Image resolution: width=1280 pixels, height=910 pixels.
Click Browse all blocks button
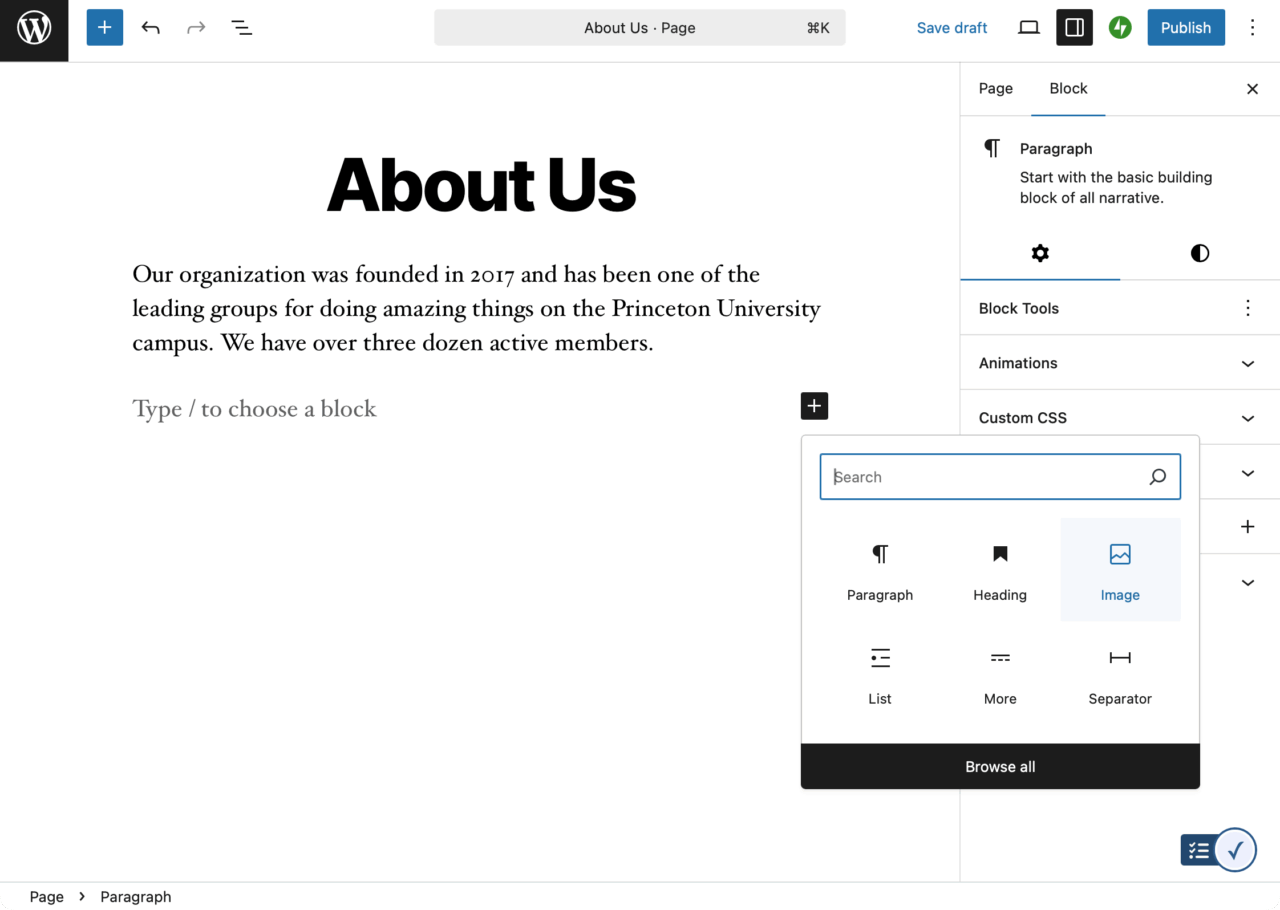coord(1000,767)
